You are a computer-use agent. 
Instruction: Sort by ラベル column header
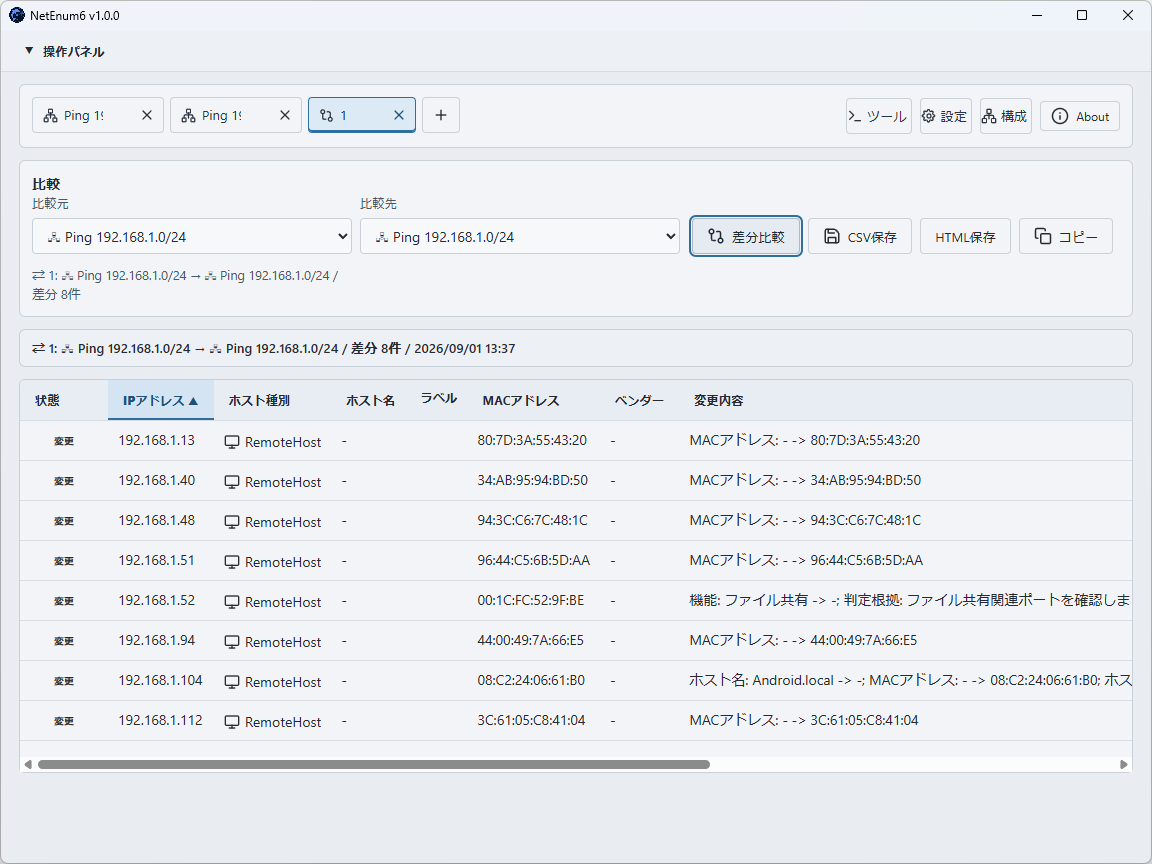(439, 398)
